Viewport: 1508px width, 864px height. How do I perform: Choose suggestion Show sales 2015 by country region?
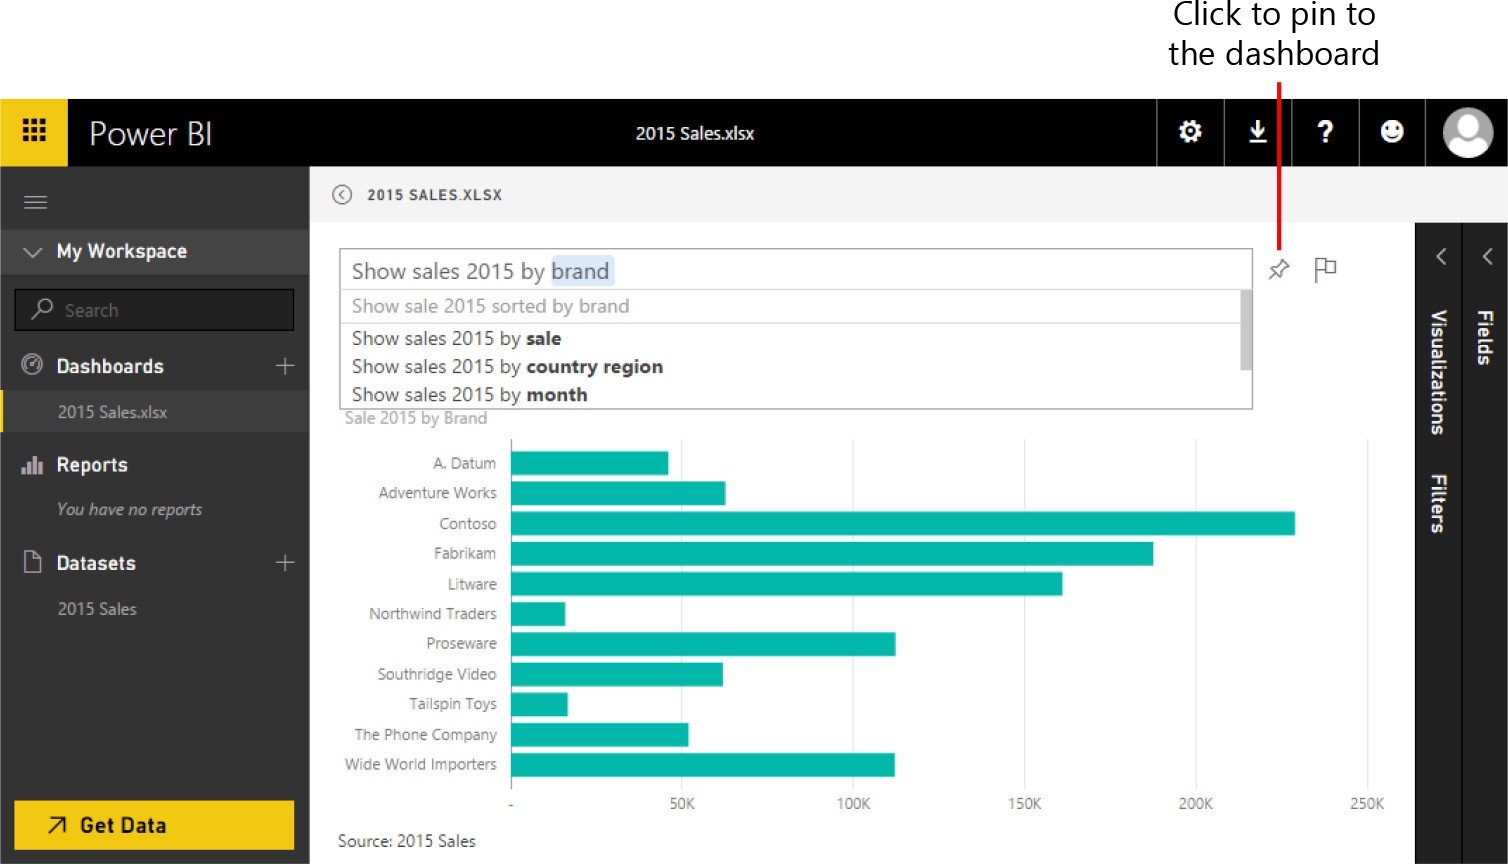(x=507, y=366)
